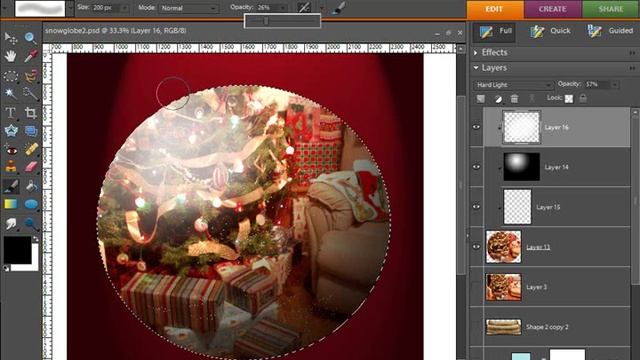Select the Straighten tool

[31, 131]
